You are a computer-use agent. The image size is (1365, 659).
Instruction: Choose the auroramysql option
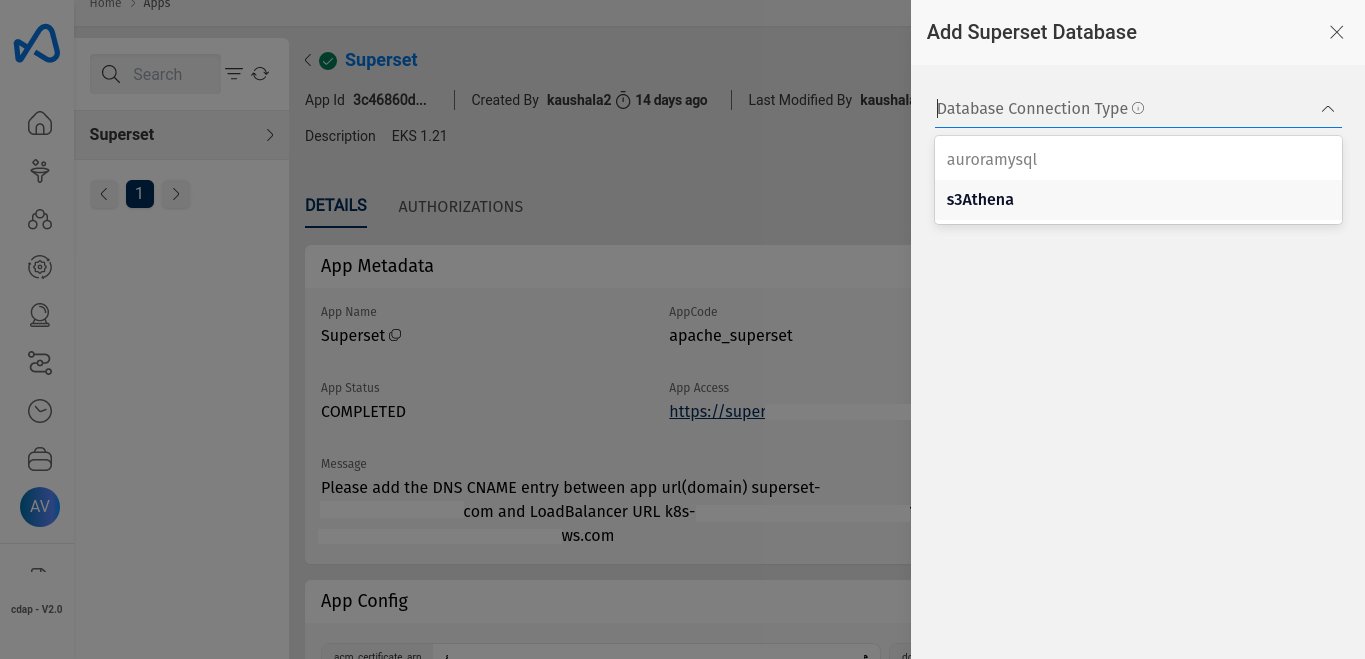point(1138,159)
